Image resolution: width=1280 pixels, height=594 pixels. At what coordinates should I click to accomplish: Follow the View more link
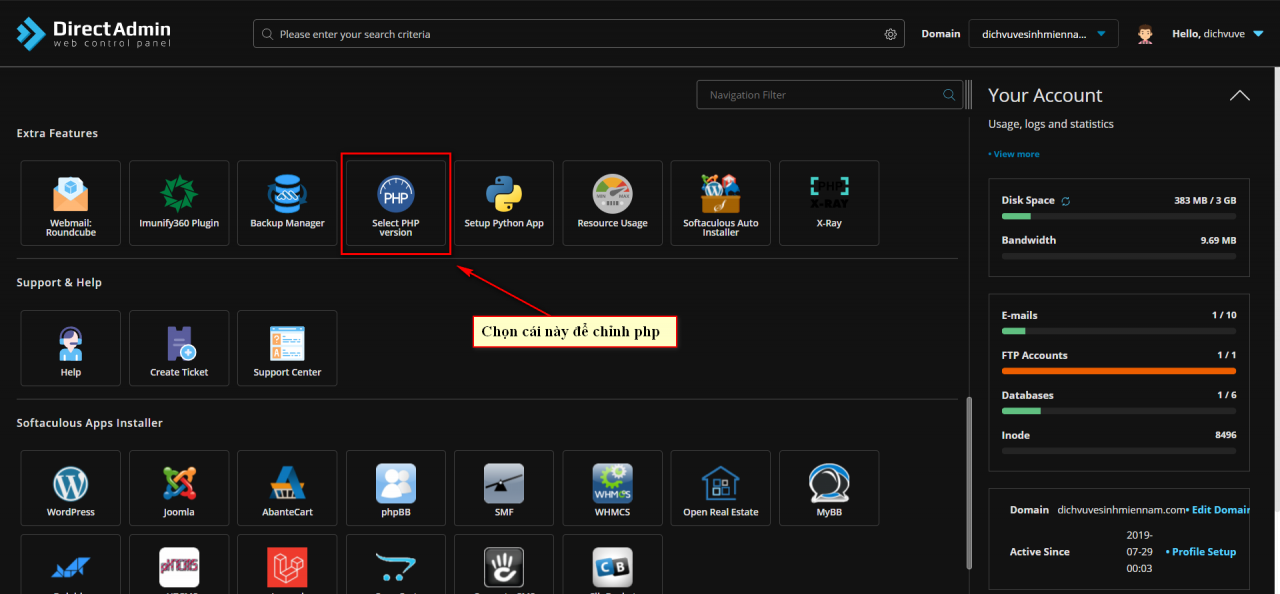(x=1014, y=154)
